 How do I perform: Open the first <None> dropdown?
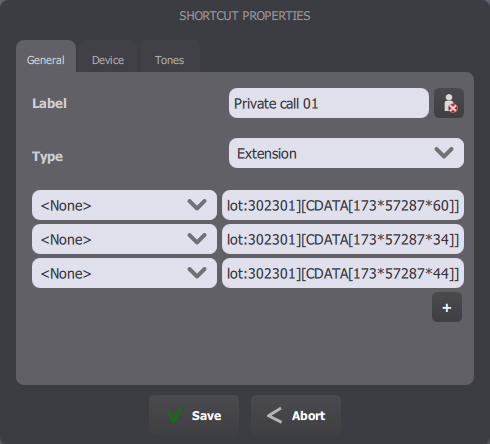[124, 205]
